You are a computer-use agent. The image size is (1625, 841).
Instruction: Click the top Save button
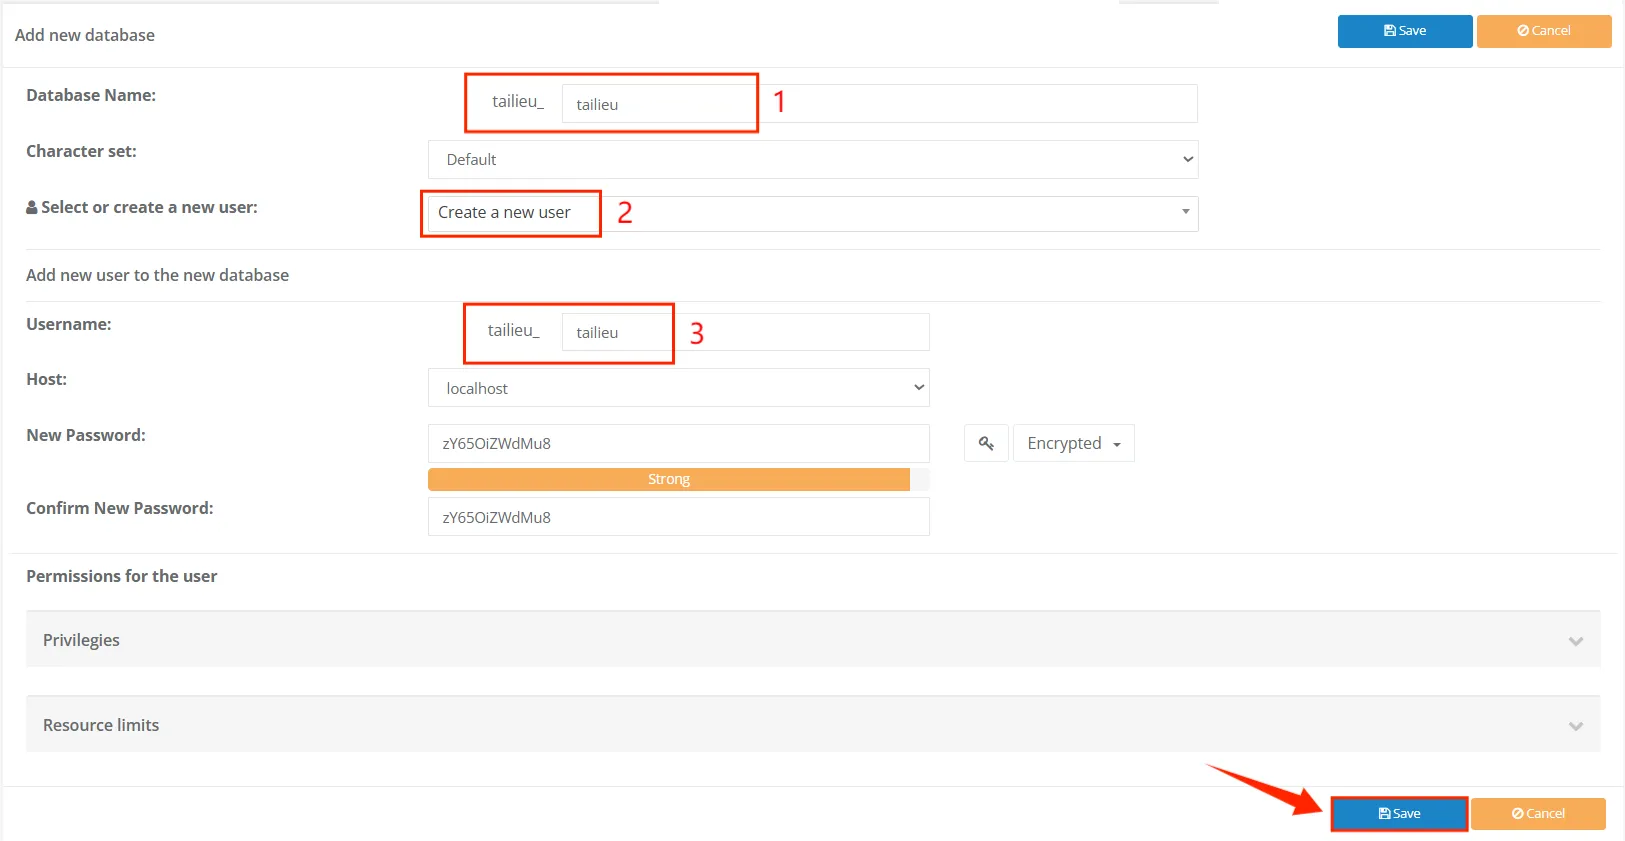click(x=1405, y=31)
